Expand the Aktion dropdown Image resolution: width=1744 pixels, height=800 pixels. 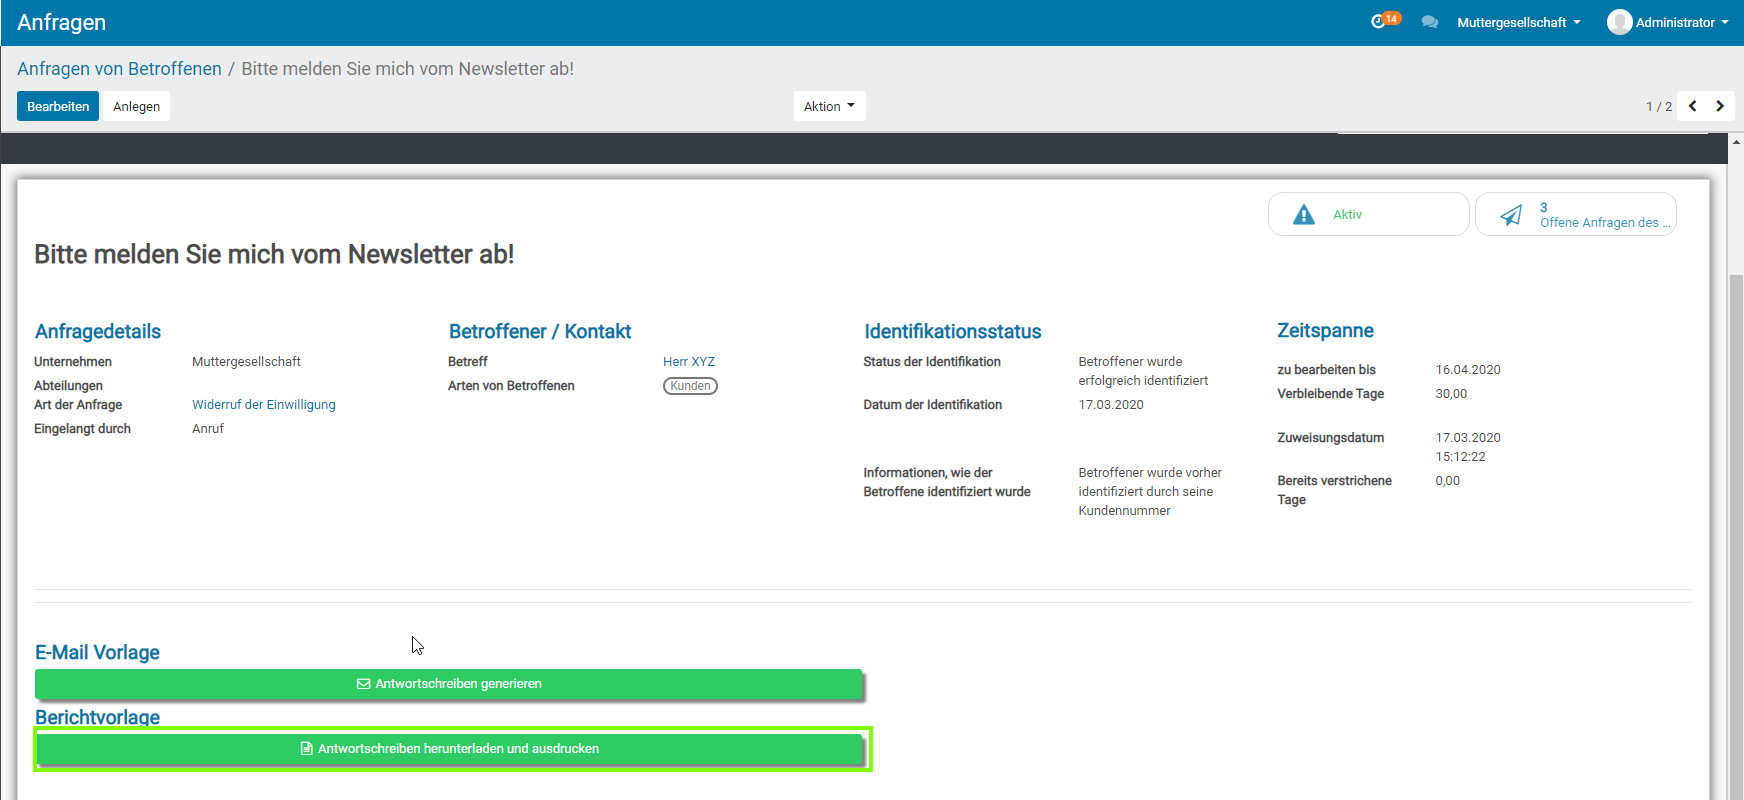[829, 106]
